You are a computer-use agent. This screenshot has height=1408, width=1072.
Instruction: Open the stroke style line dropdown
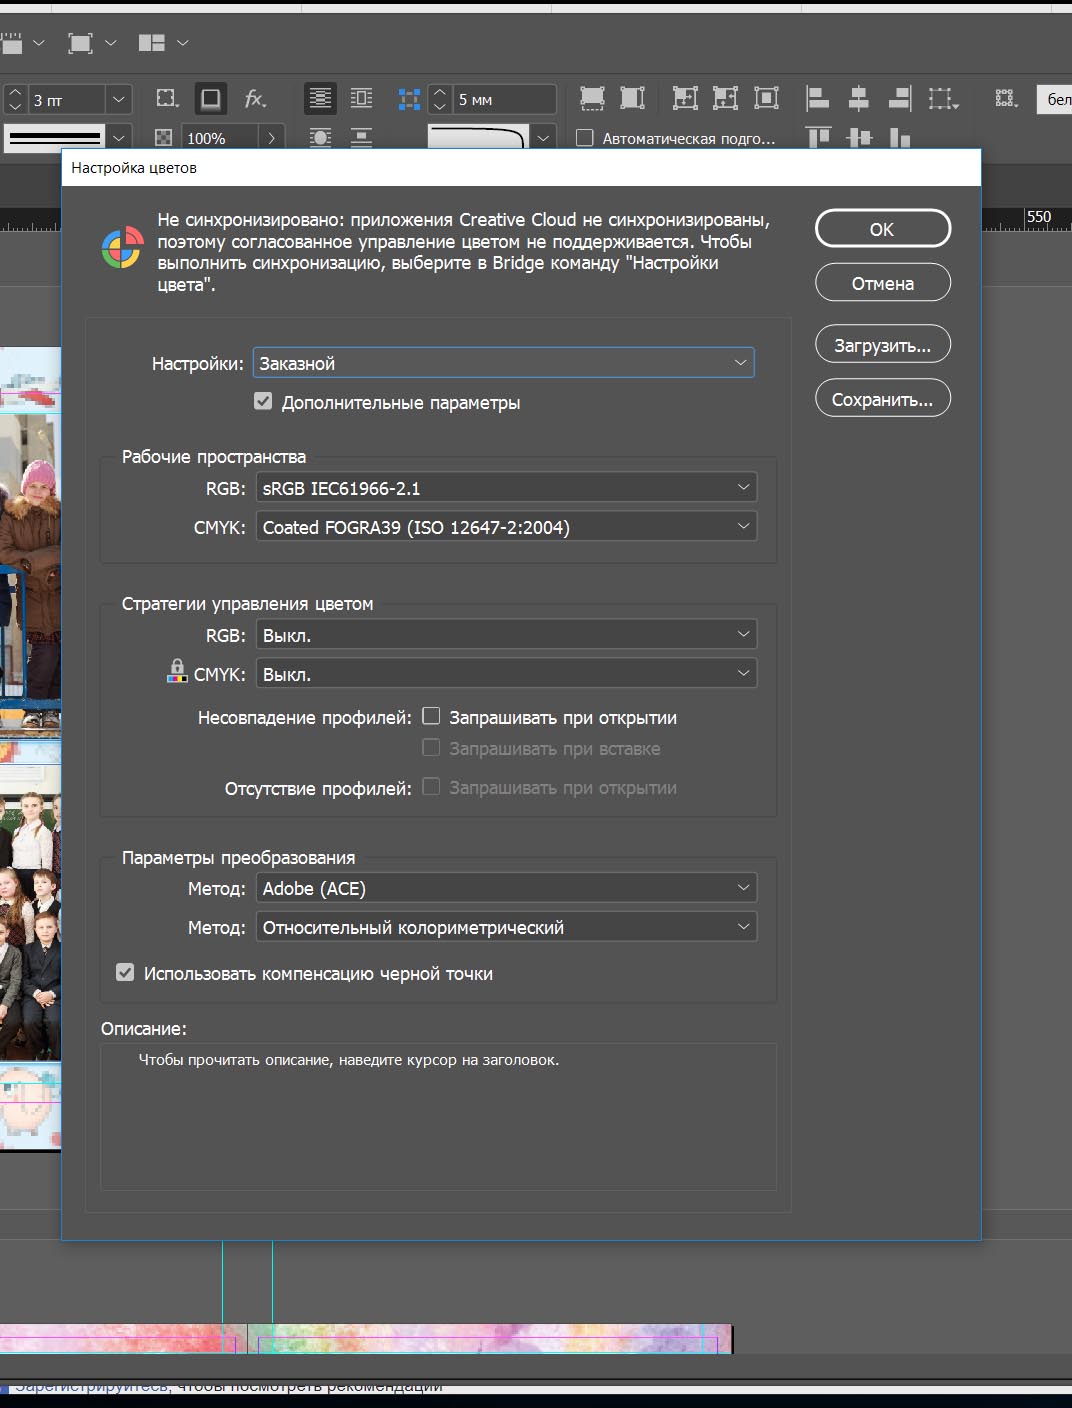pos(119,138)
